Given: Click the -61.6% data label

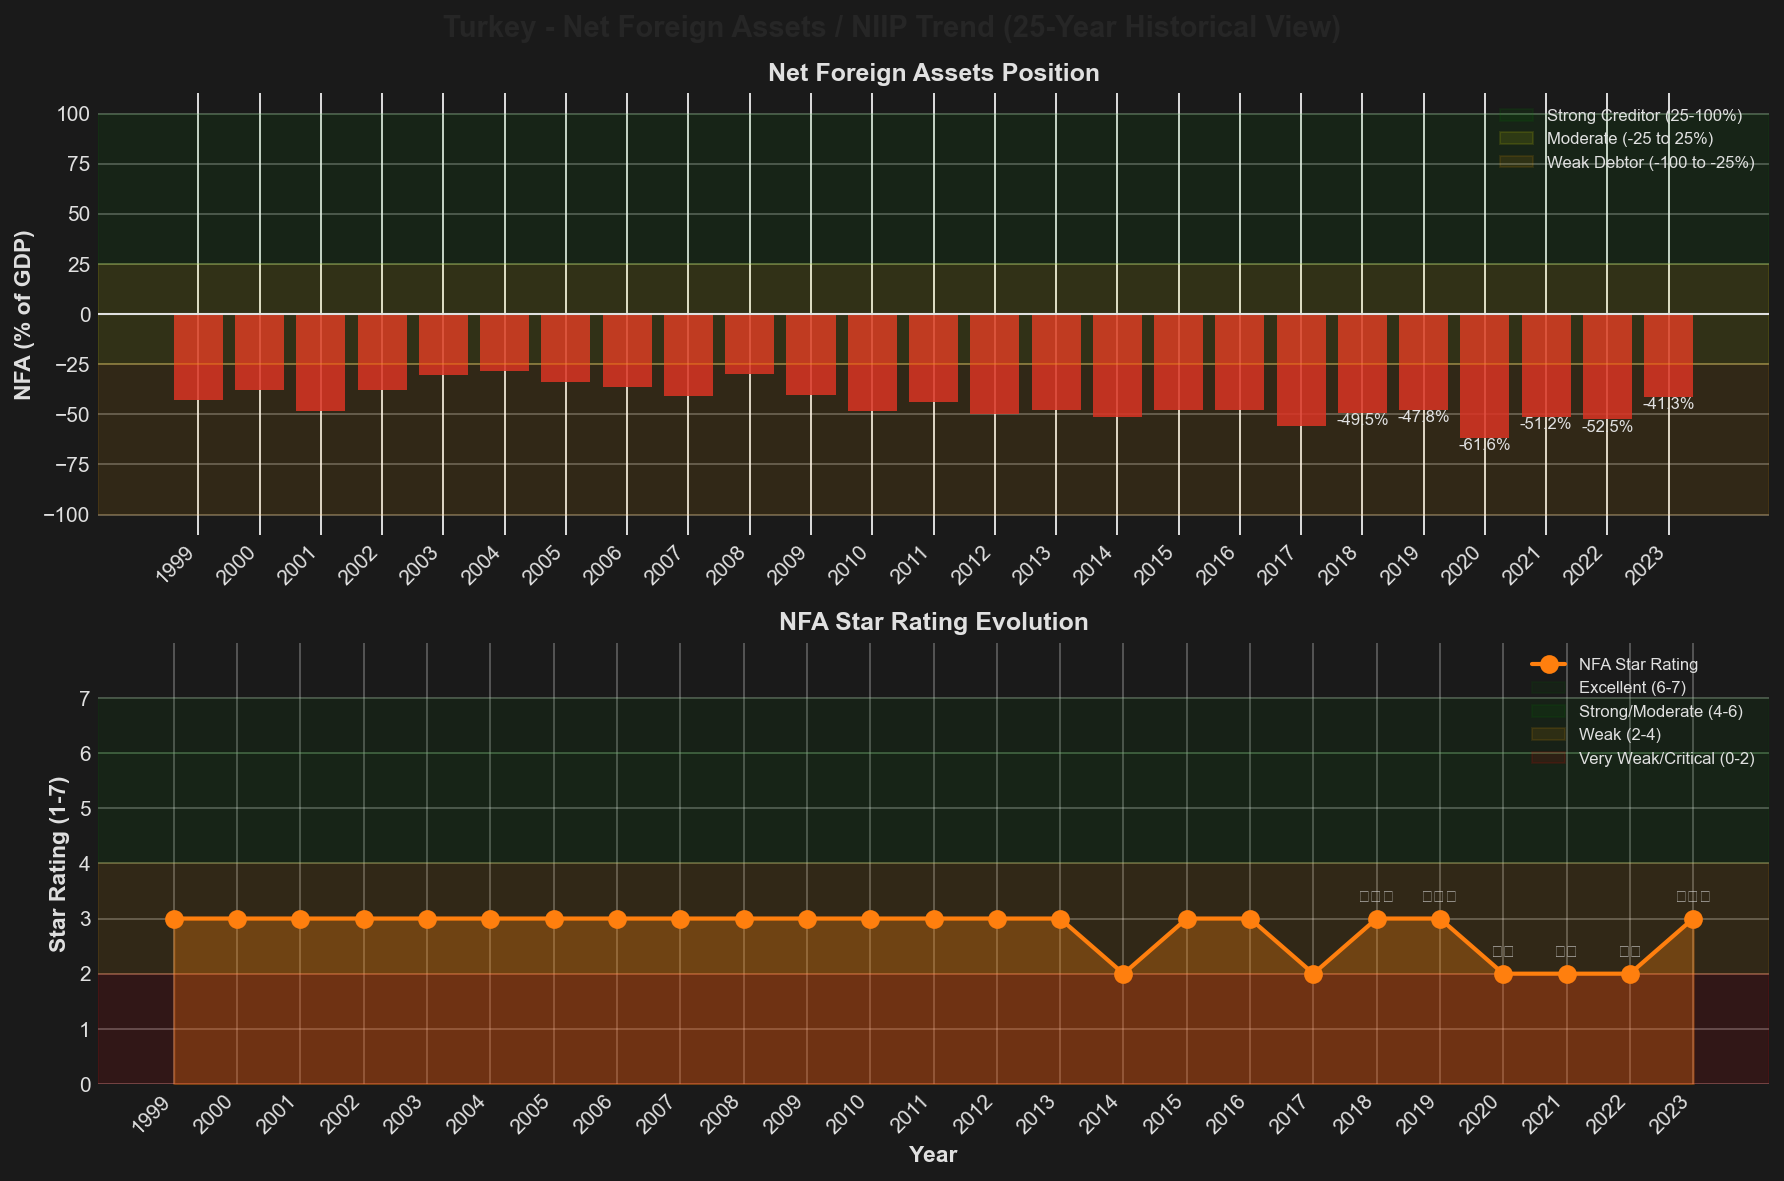Looking at the screenshot, I should [x=1484, y=445].
